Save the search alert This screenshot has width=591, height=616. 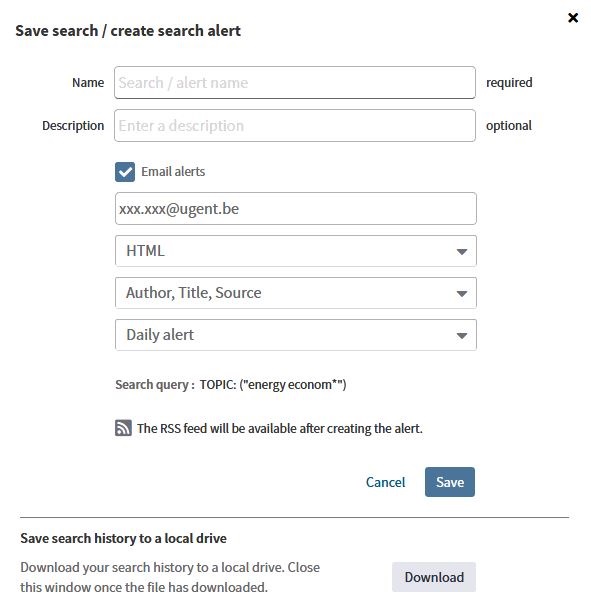coord(450,482)
